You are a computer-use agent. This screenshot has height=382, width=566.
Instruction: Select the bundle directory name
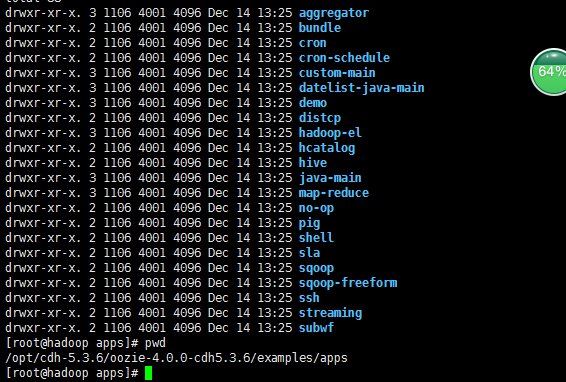tap(320, 28)
